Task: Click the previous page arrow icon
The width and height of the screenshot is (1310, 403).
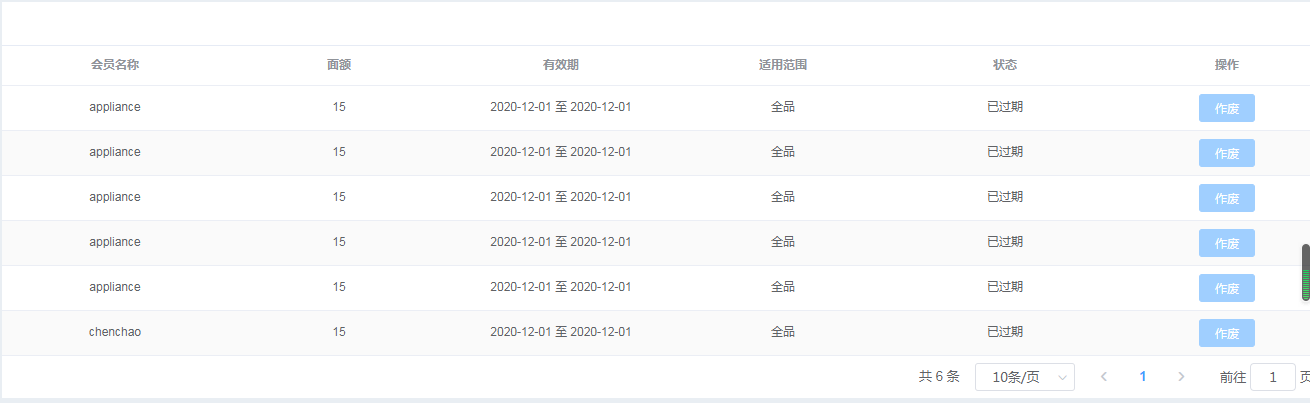Action: (1104, 377)
